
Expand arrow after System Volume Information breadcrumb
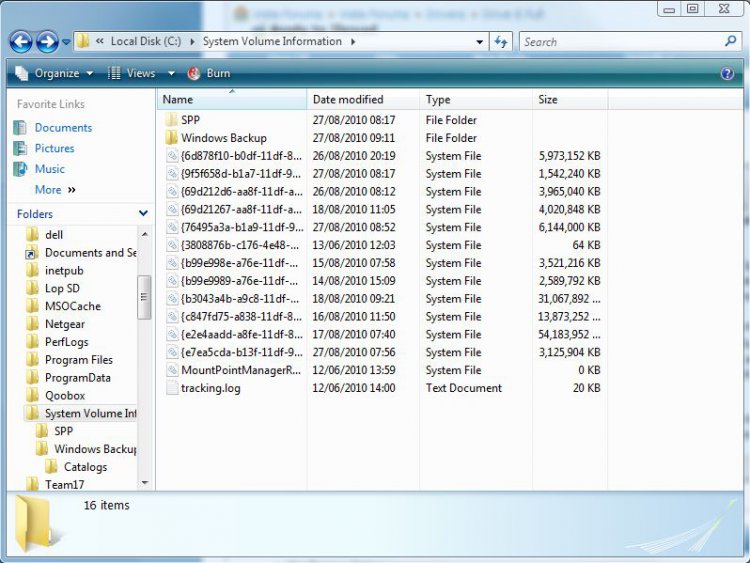(x=353, y=42)
